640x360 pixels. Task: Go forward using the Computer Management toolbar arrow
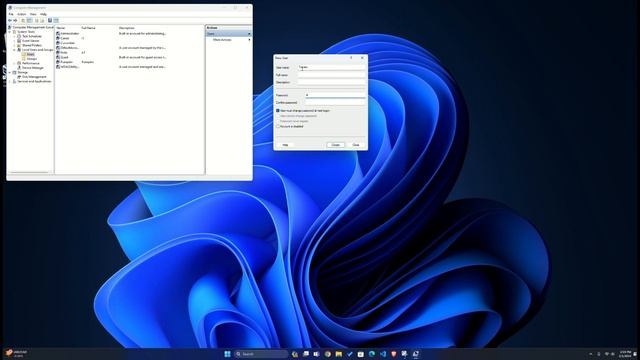[16, 20]
